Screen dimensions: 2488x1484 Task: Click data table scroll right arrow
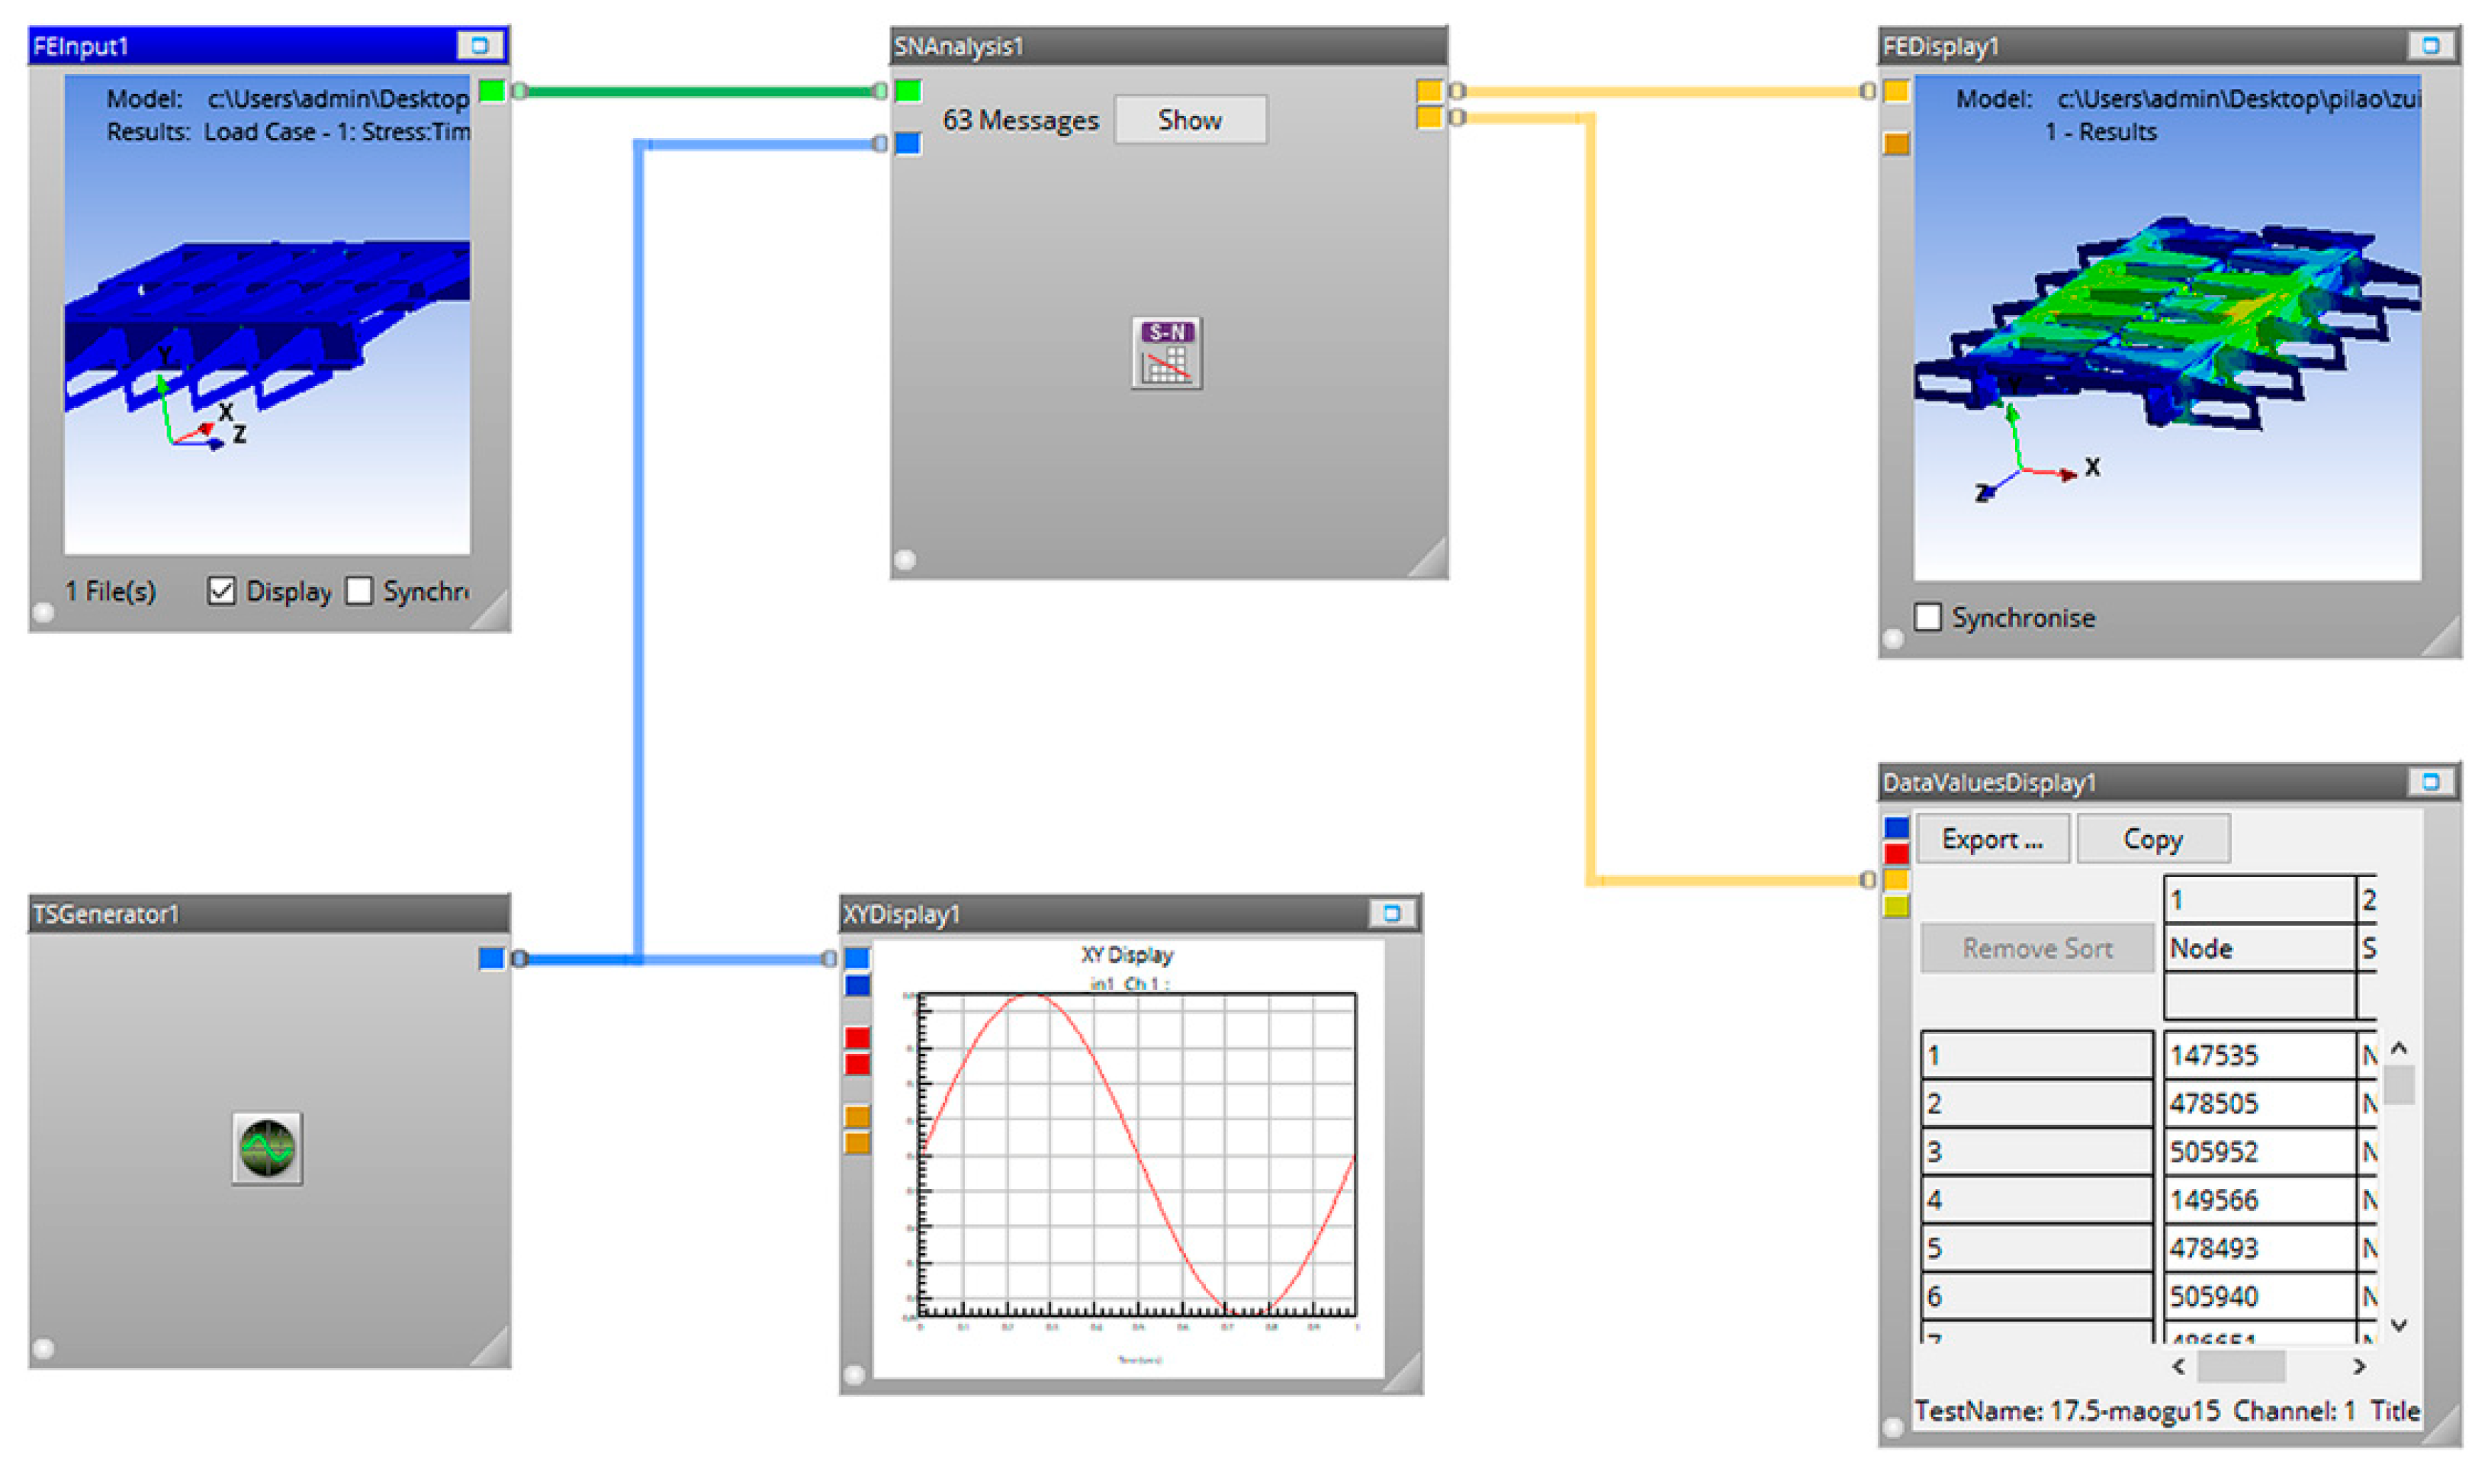tap(2359, 1366)
